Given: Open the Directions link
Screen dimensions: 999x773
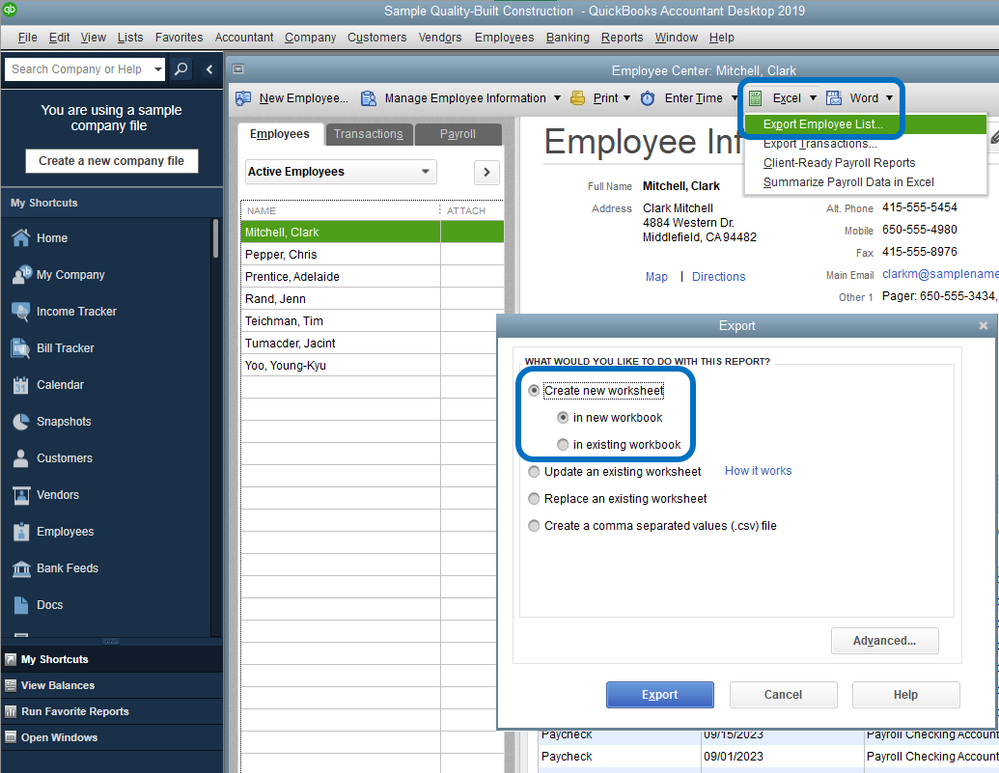Looking at the screenshot, I should click(x=719, y=277).
